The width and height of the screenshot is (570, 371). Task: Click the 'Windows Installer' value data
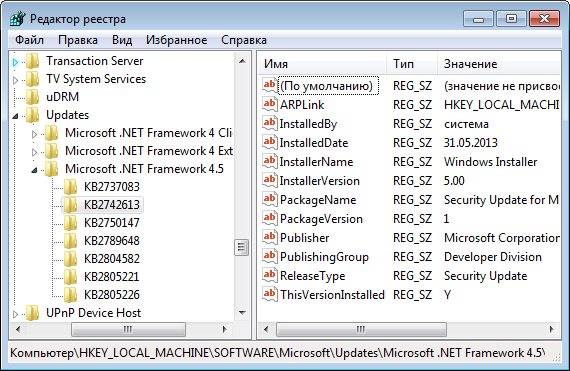coord(490,161)
